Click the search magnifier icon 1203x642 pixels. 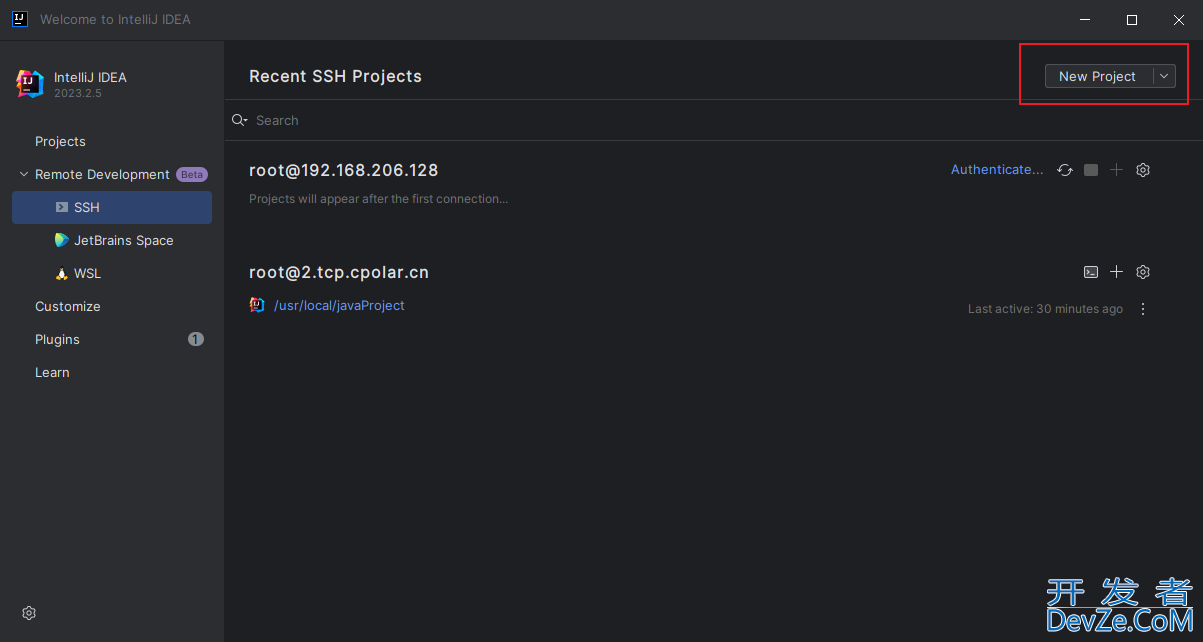point(239,120)
